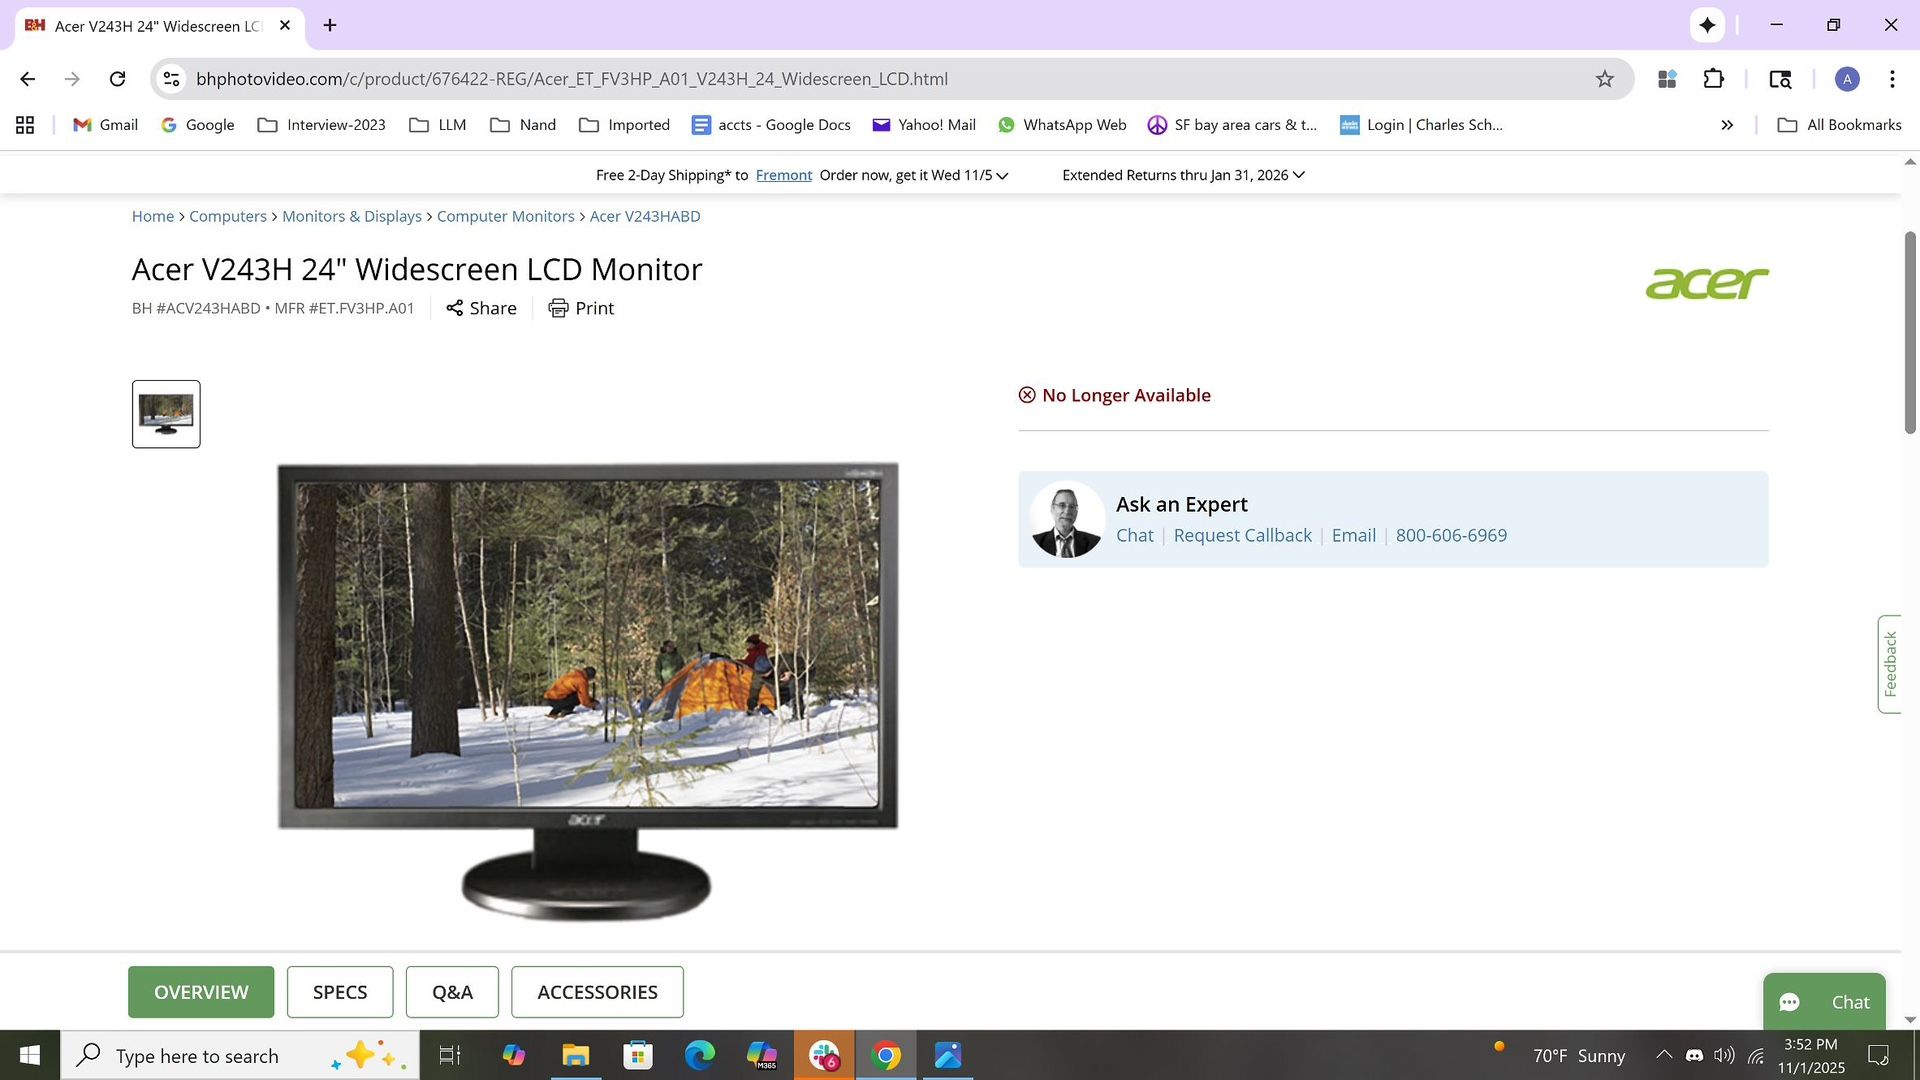This screenshot has width=1920, height=1080.
Task: Expand the Extended Returns chevron
Action: coord(1298,175)
